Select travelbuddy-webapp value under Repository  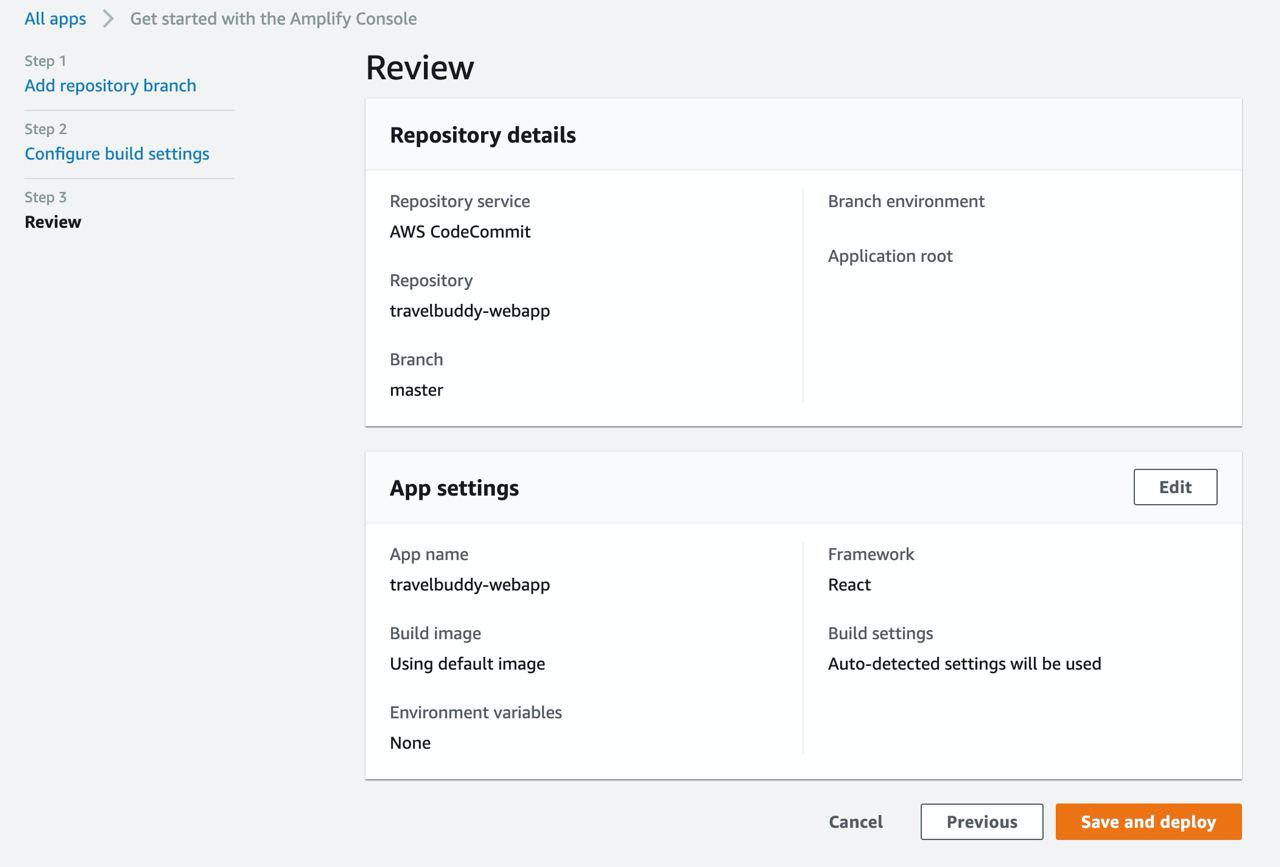470,310
